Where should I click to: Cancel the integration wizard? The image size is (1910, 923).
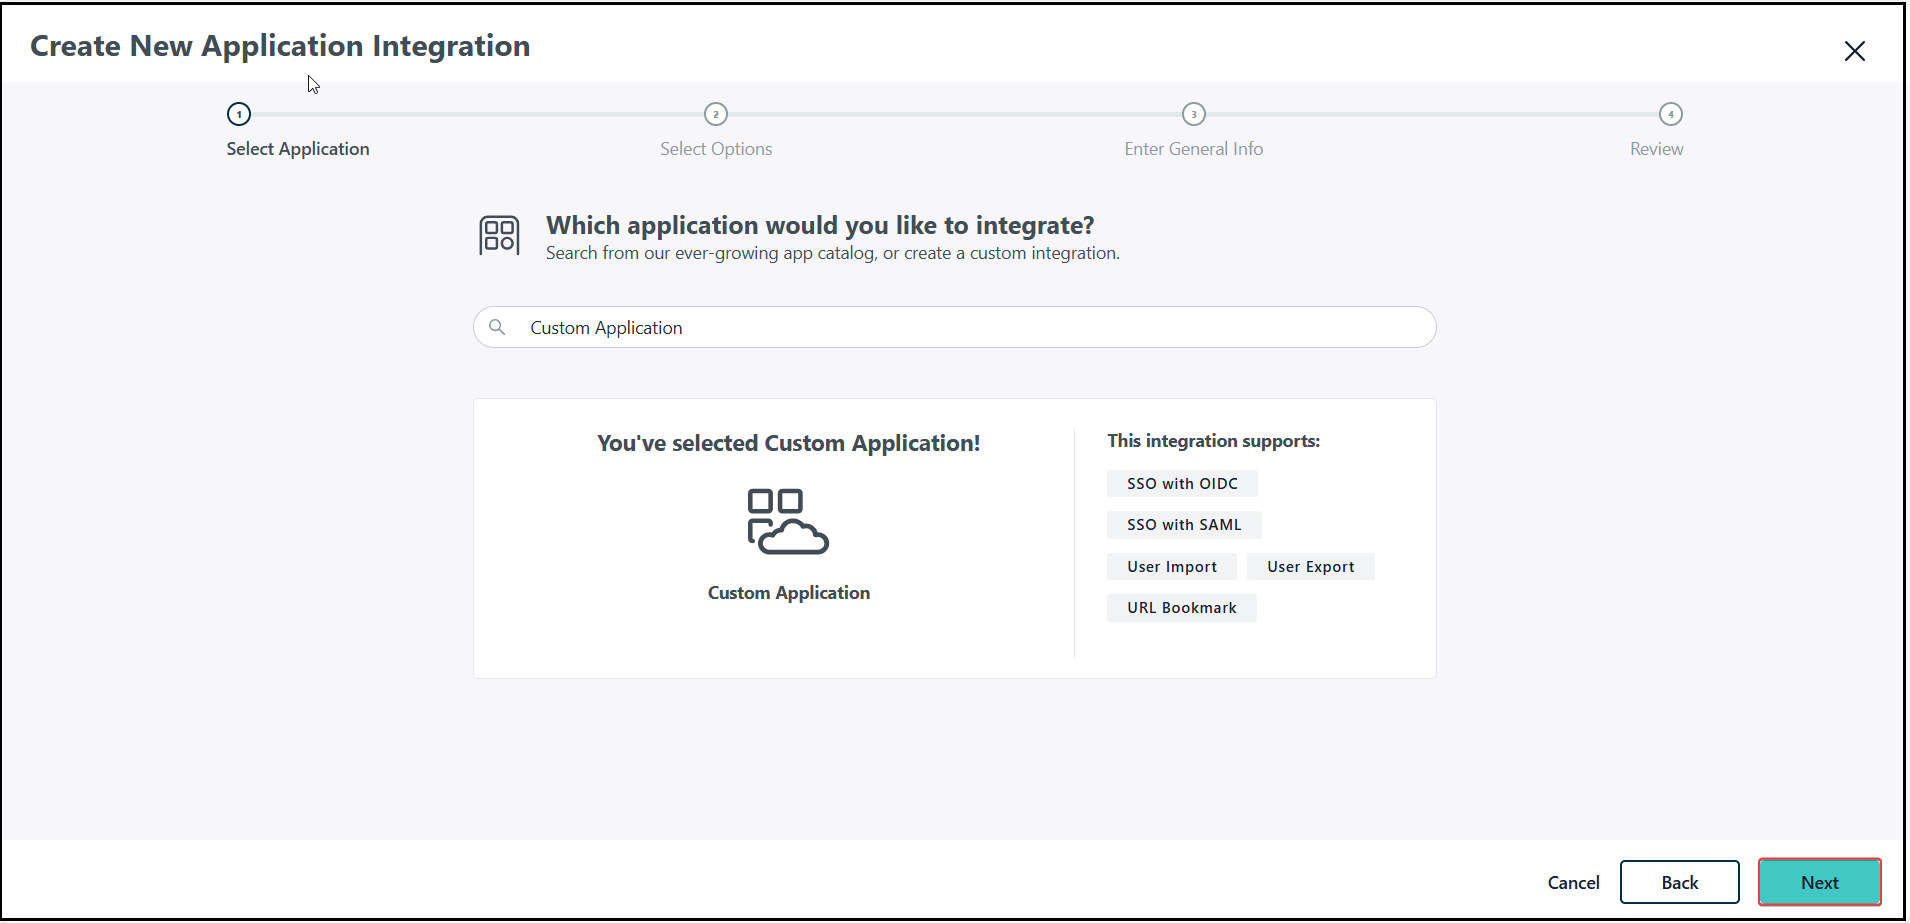coord(1573,882)
